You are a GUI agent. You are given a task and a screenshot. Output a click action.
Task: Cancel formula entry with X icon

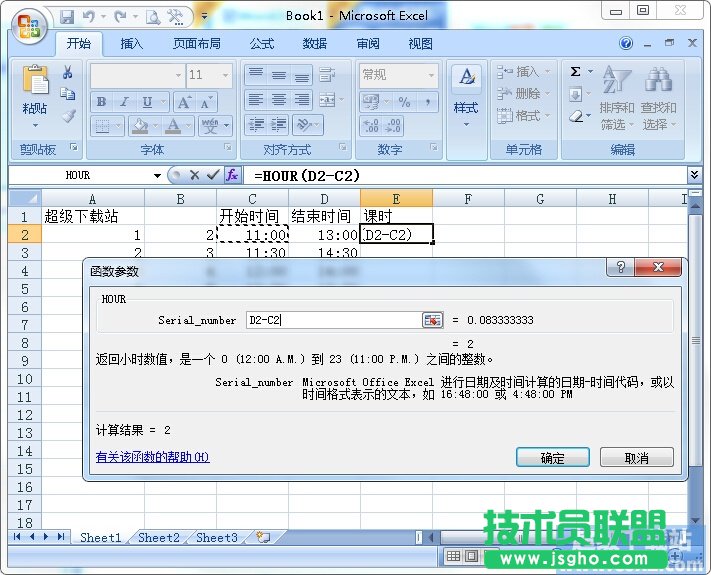click(195, 175)
